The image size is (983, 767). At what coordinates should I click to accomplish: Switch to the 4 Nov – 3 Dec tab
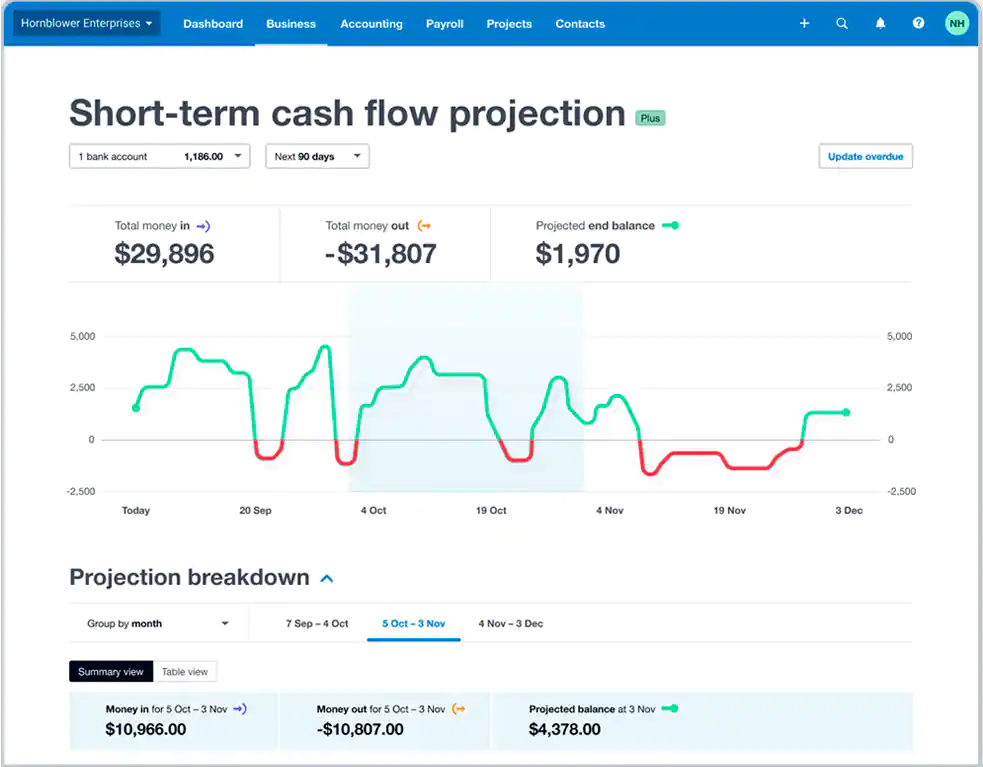(x=511, y=622)
